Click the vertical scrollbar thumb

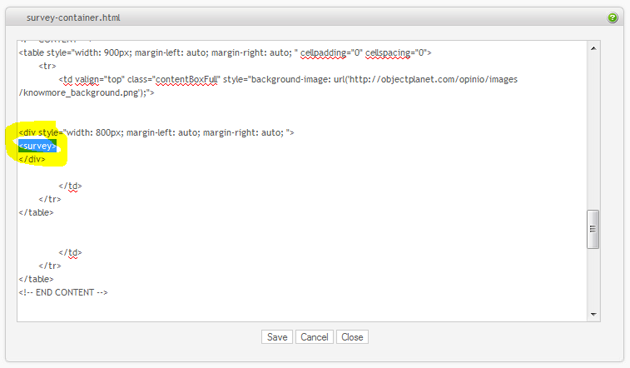(x=593, y=229)
